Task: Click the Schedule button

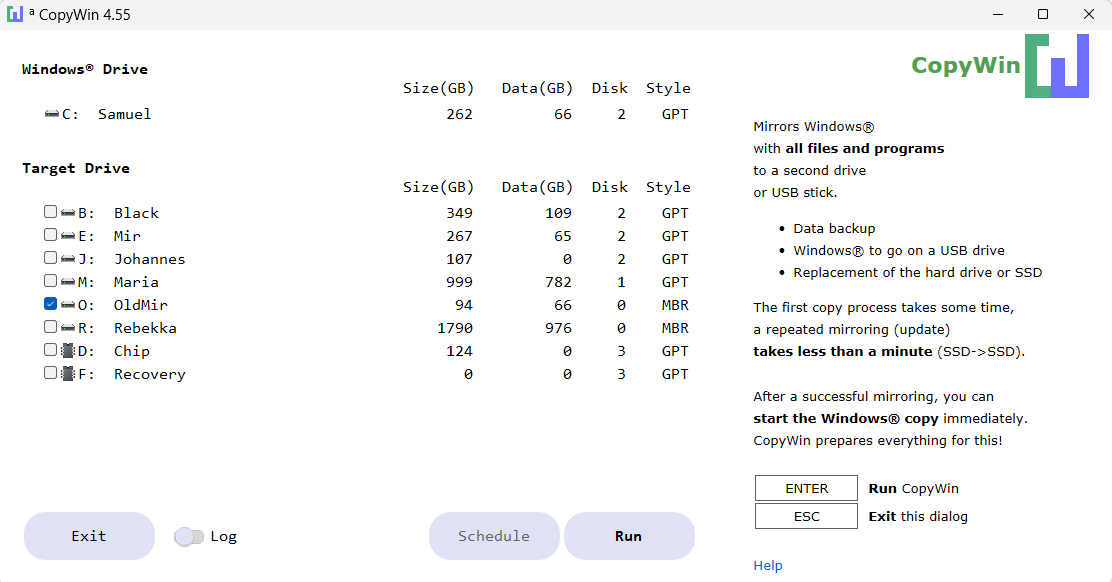Action: pyautogui.click(x=494, y=536)
